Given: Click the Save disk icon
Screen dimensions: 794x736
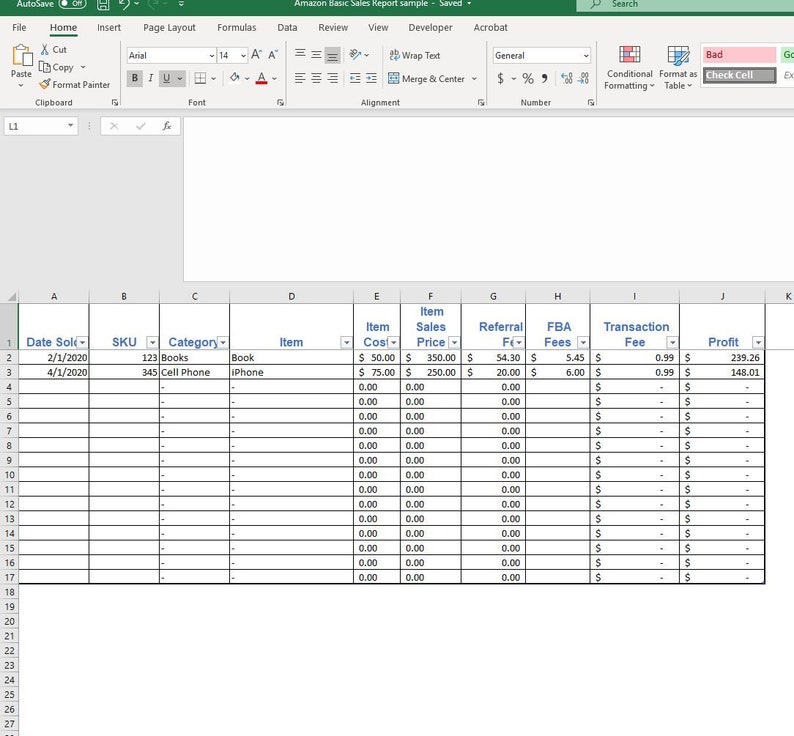Looking at the screenshot, I should (x=103, y=5).
